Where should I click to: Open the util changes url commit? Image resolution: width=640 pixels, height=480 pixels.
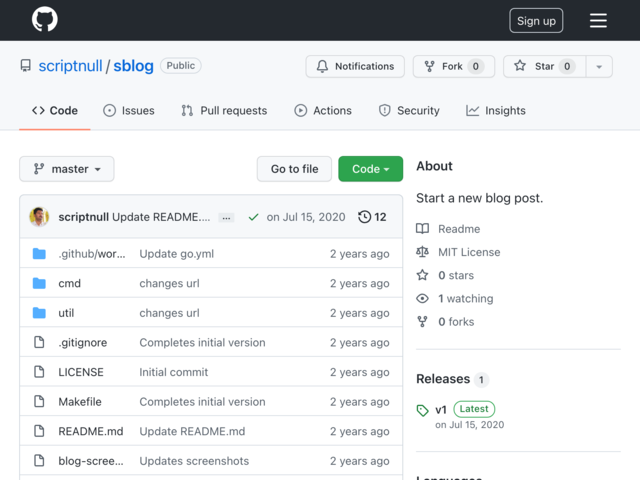[169, 313]
